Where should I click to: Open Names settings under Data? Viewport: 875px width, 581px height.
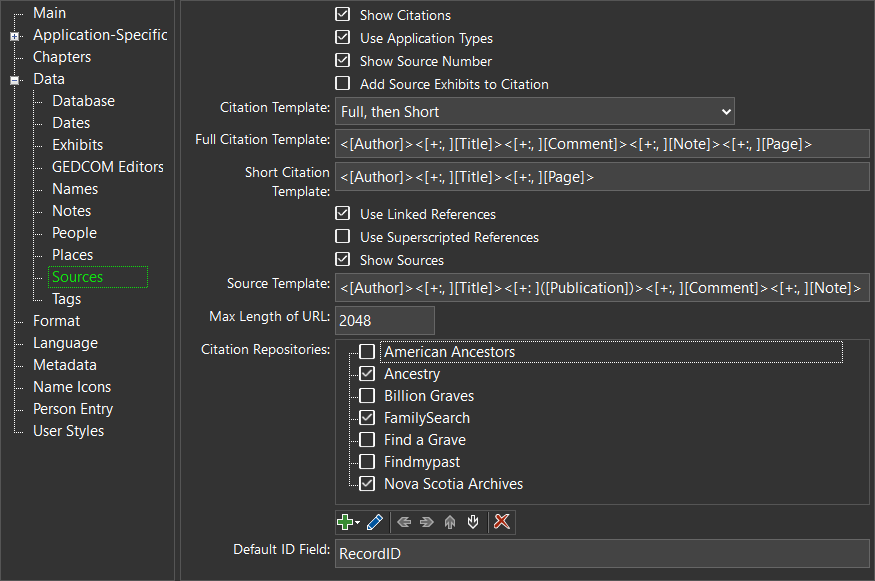75,189
